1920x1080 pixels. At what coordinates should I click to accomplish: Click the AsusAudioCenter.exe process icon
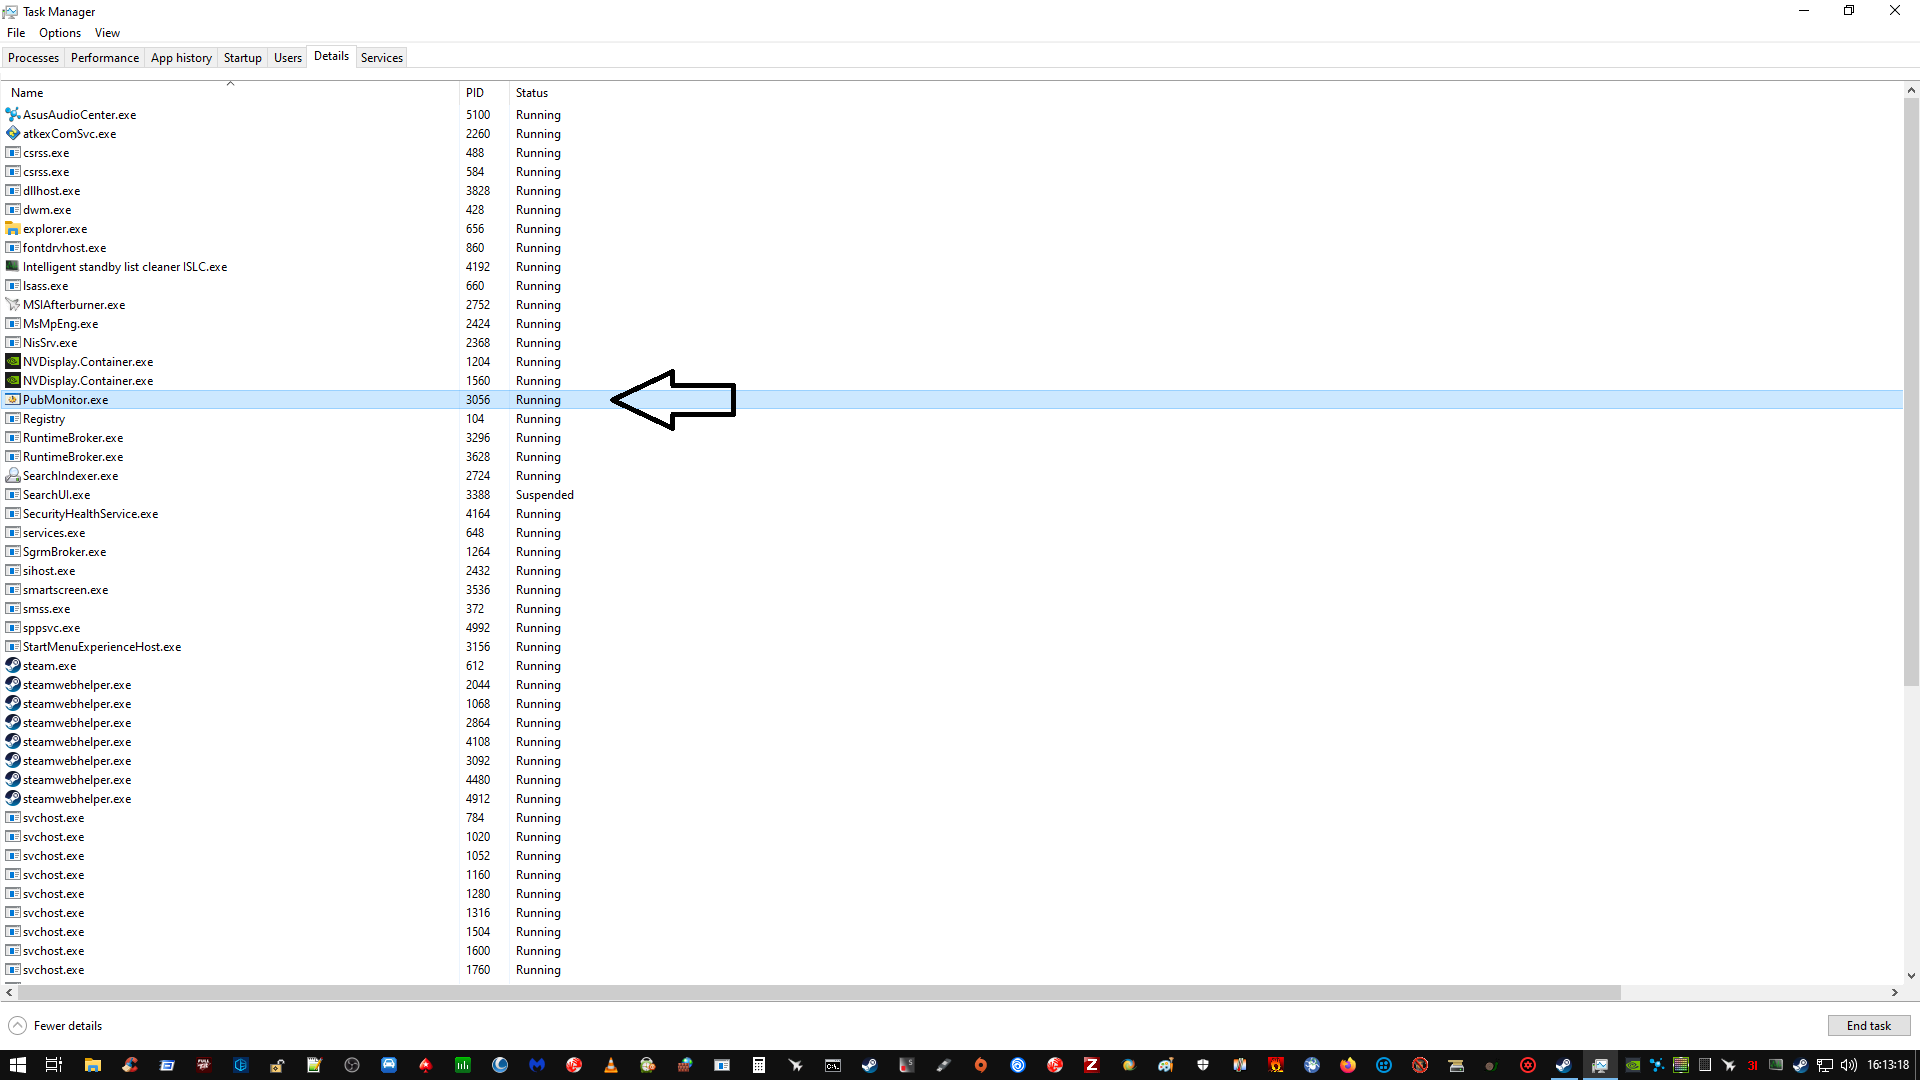(13, 114)
